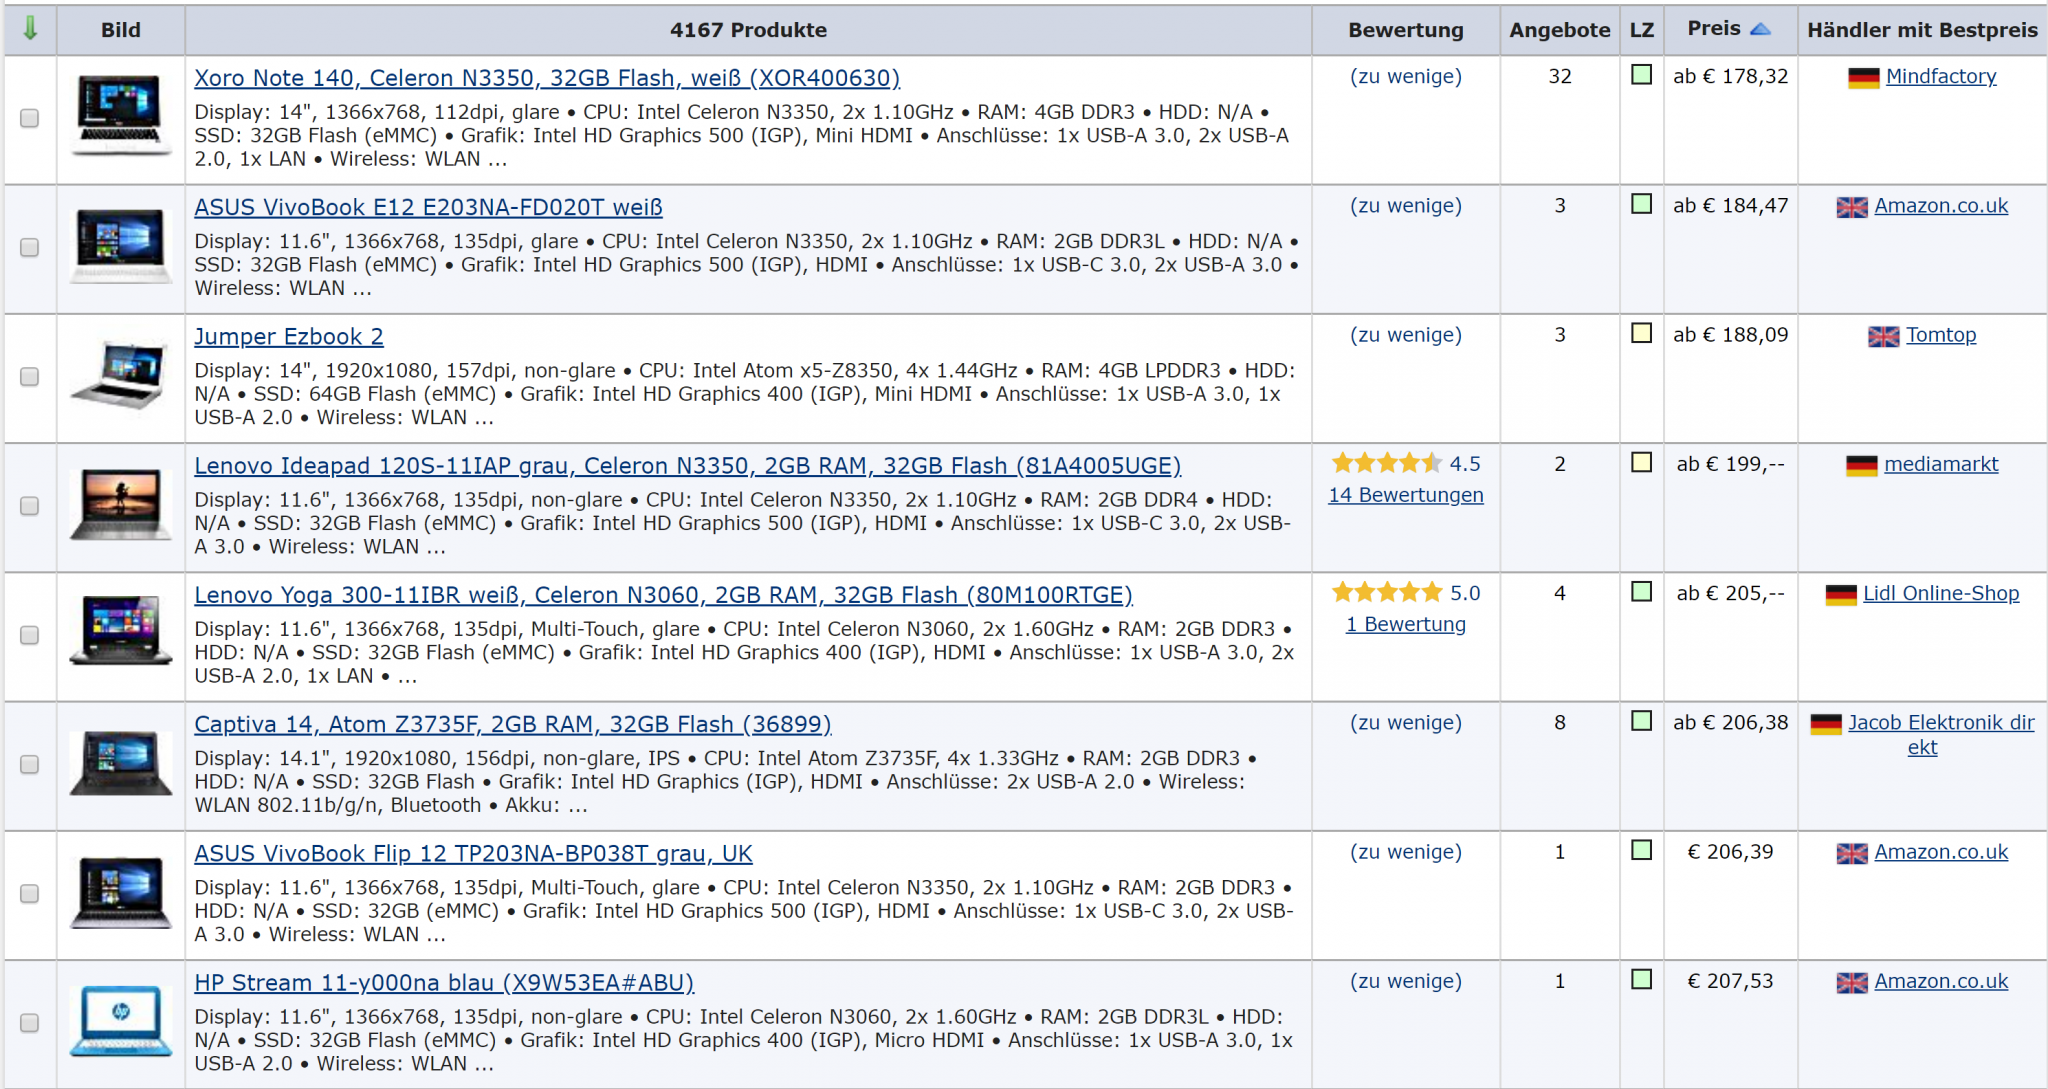Image resolution: width=2048 pixels, height=1089 pixels.
Task: Open the Xoro Note 140 product link
Action: [547, 78]
